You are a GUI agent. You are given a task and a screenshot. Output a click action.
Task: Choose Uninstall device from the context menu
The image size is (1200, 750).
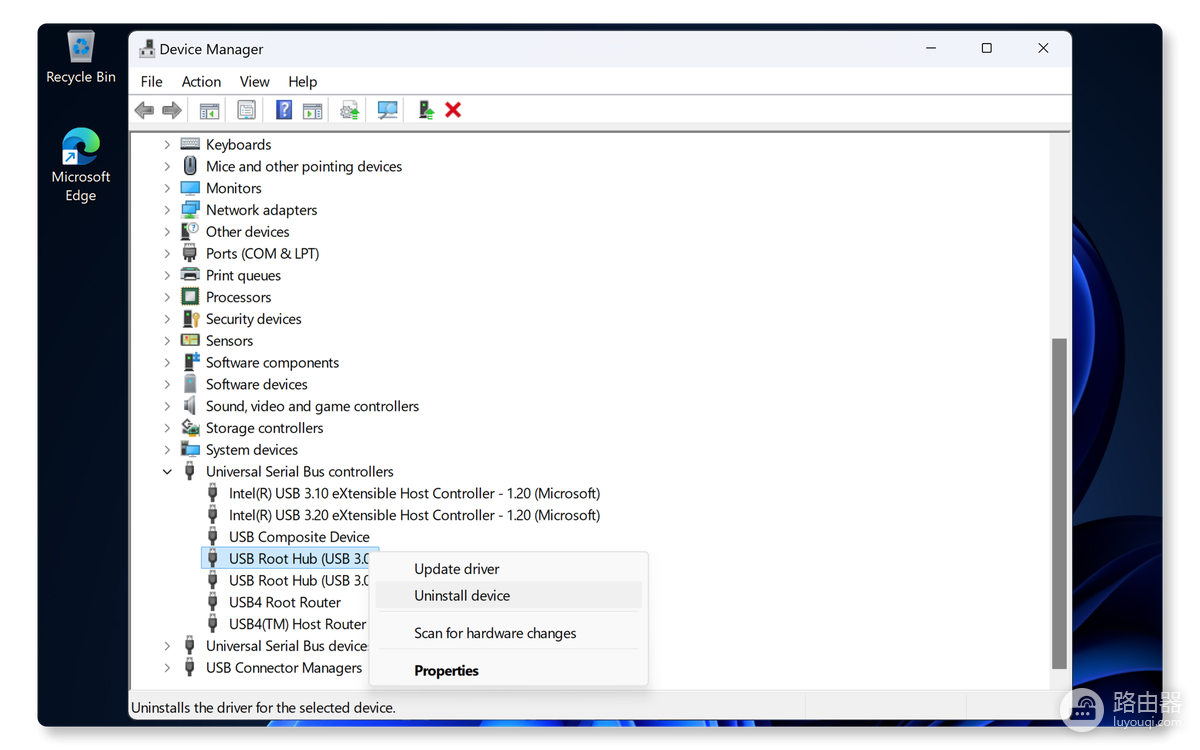(507, 595)
